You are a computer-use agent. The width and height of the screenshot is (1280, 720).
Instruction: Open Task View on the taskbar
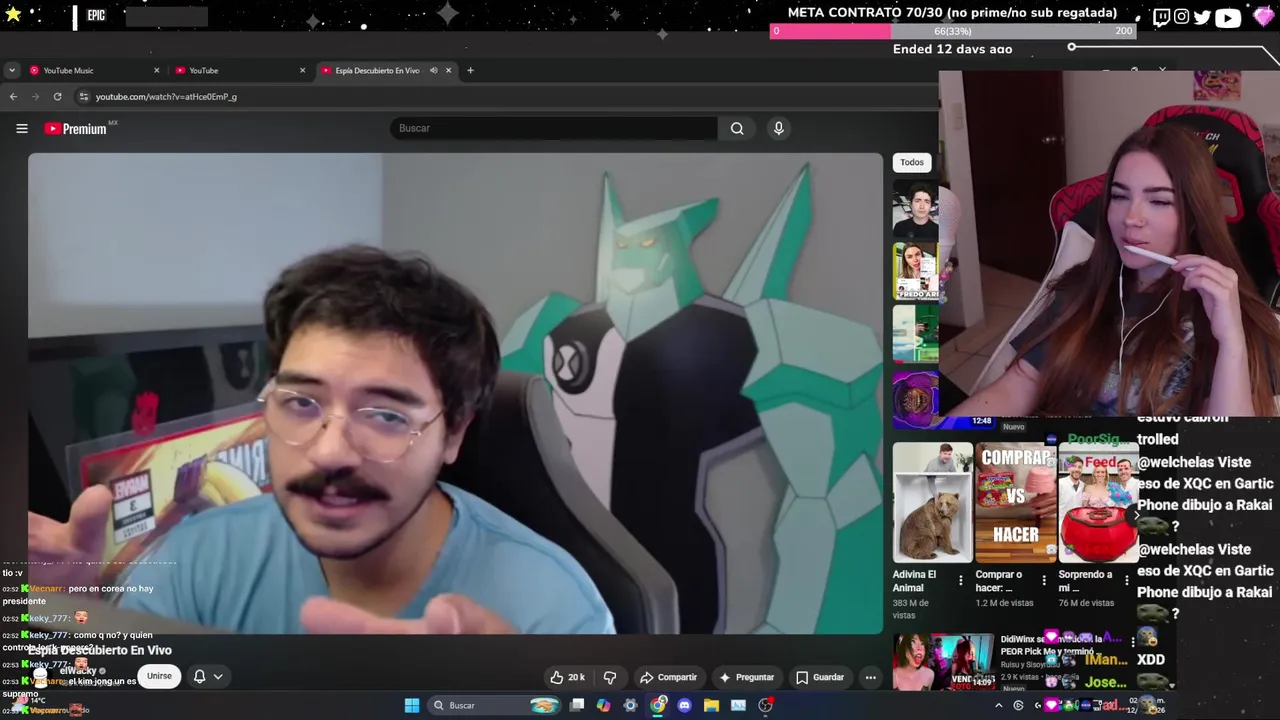pyautogui.click(x=577, y=705)
